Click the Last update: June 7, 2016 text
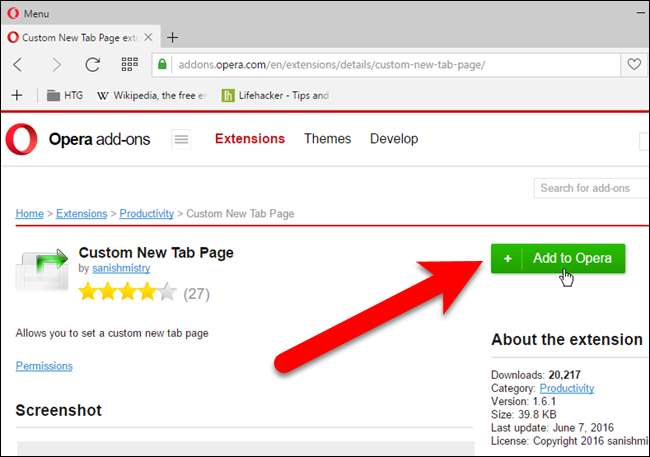The image size is (650, 457). pyautogui.click(x=553, y=428)
